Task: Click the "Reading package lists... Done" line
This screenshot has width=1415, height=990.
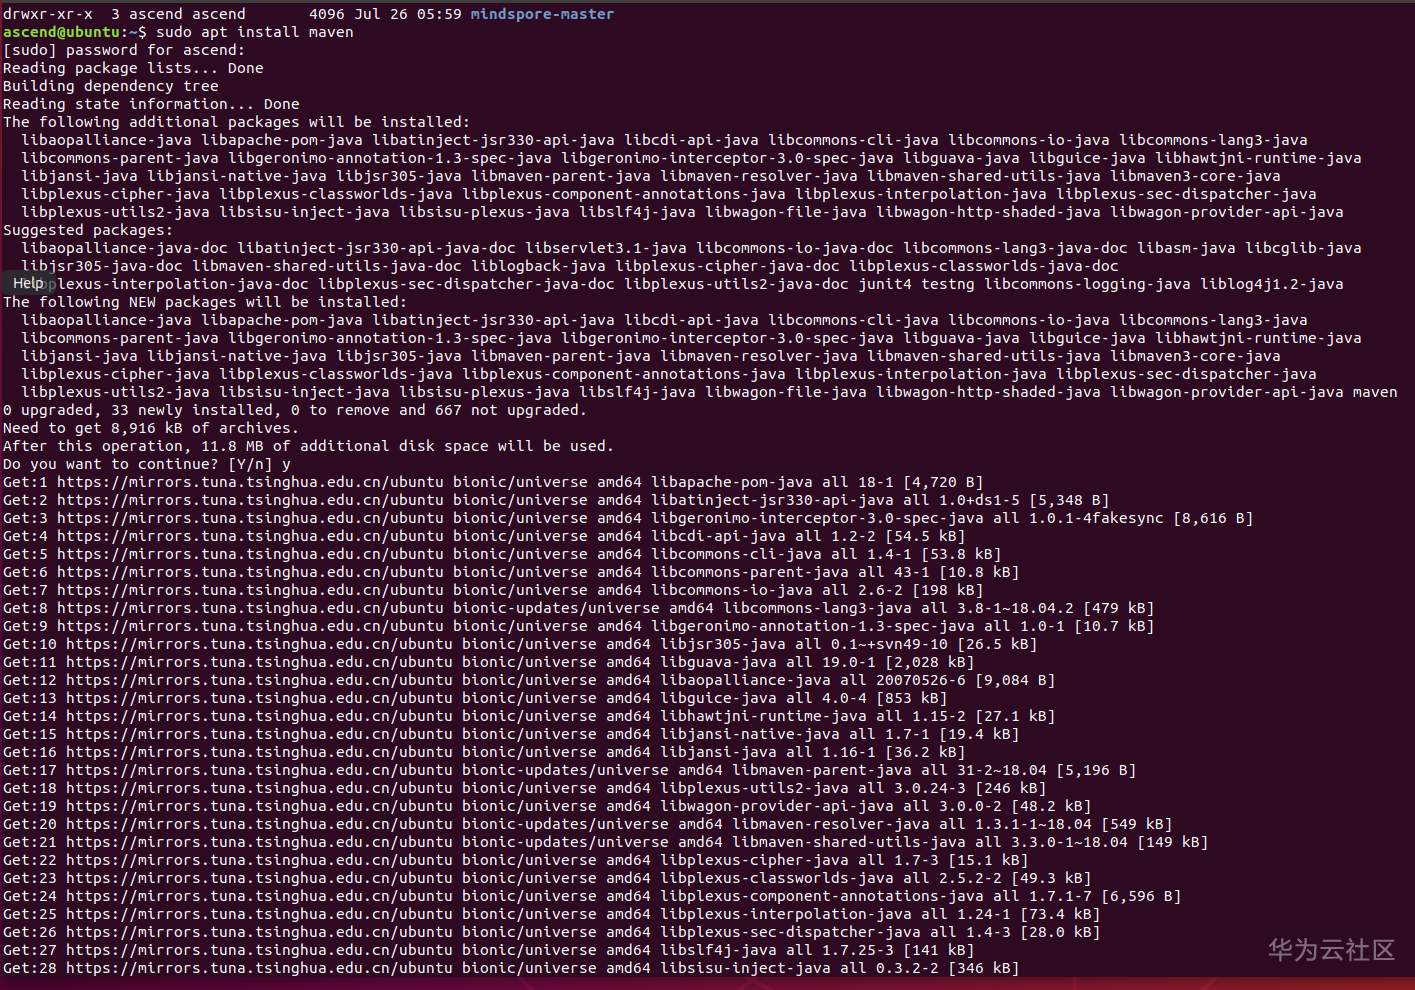Action: [x=133, y=68]
